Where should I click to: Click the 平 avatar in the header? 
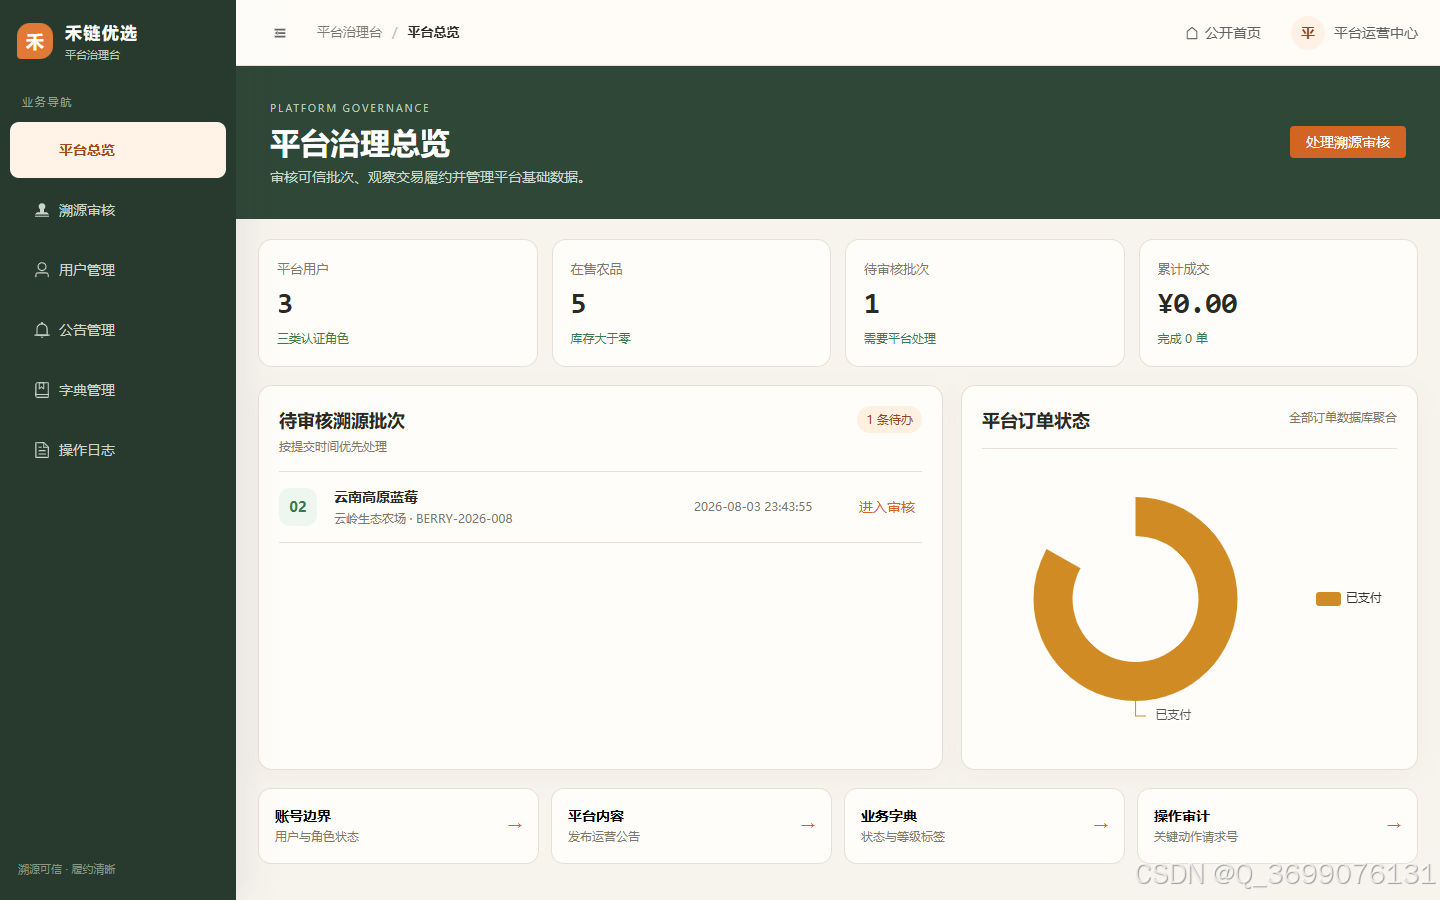1308,33
